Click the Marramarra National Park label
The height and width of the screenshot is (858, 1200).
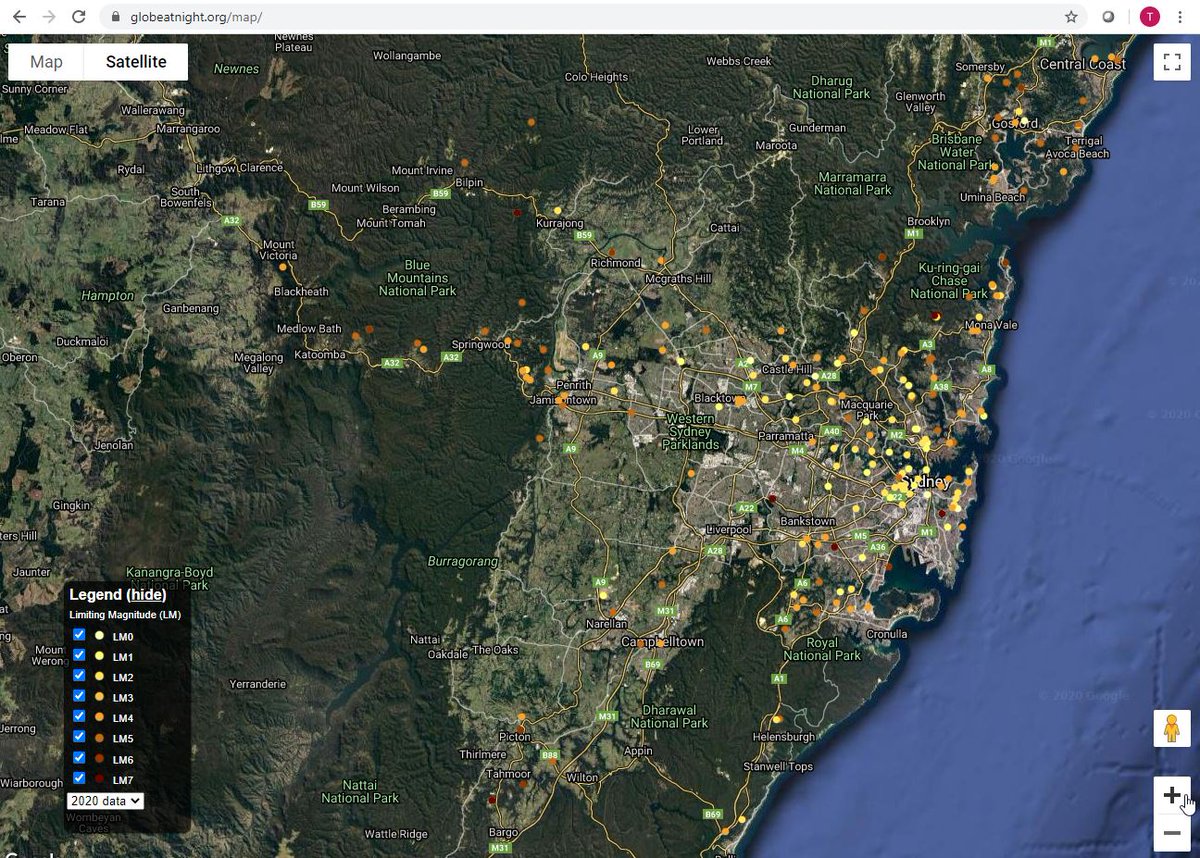pyautogui.click(x=852, y=183)
